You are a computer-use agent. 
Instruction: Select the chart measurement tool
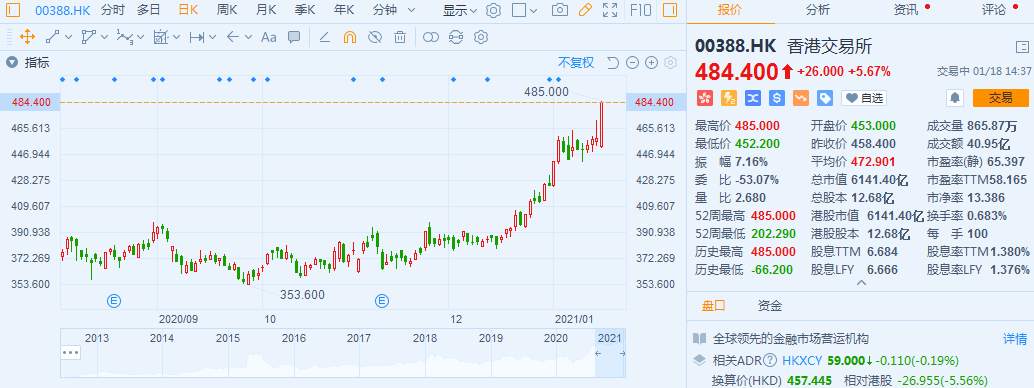(161, 37)
